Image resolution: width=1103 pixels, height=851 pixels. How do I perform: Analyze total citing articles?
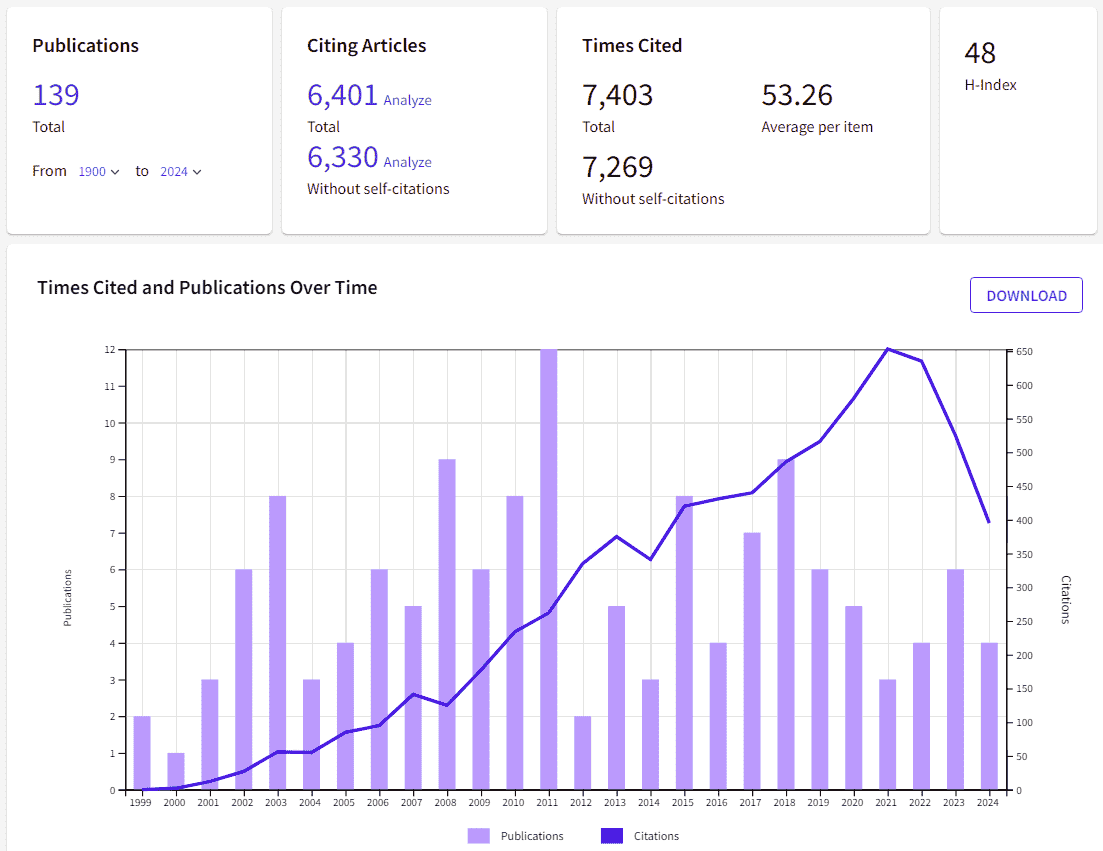407,100
